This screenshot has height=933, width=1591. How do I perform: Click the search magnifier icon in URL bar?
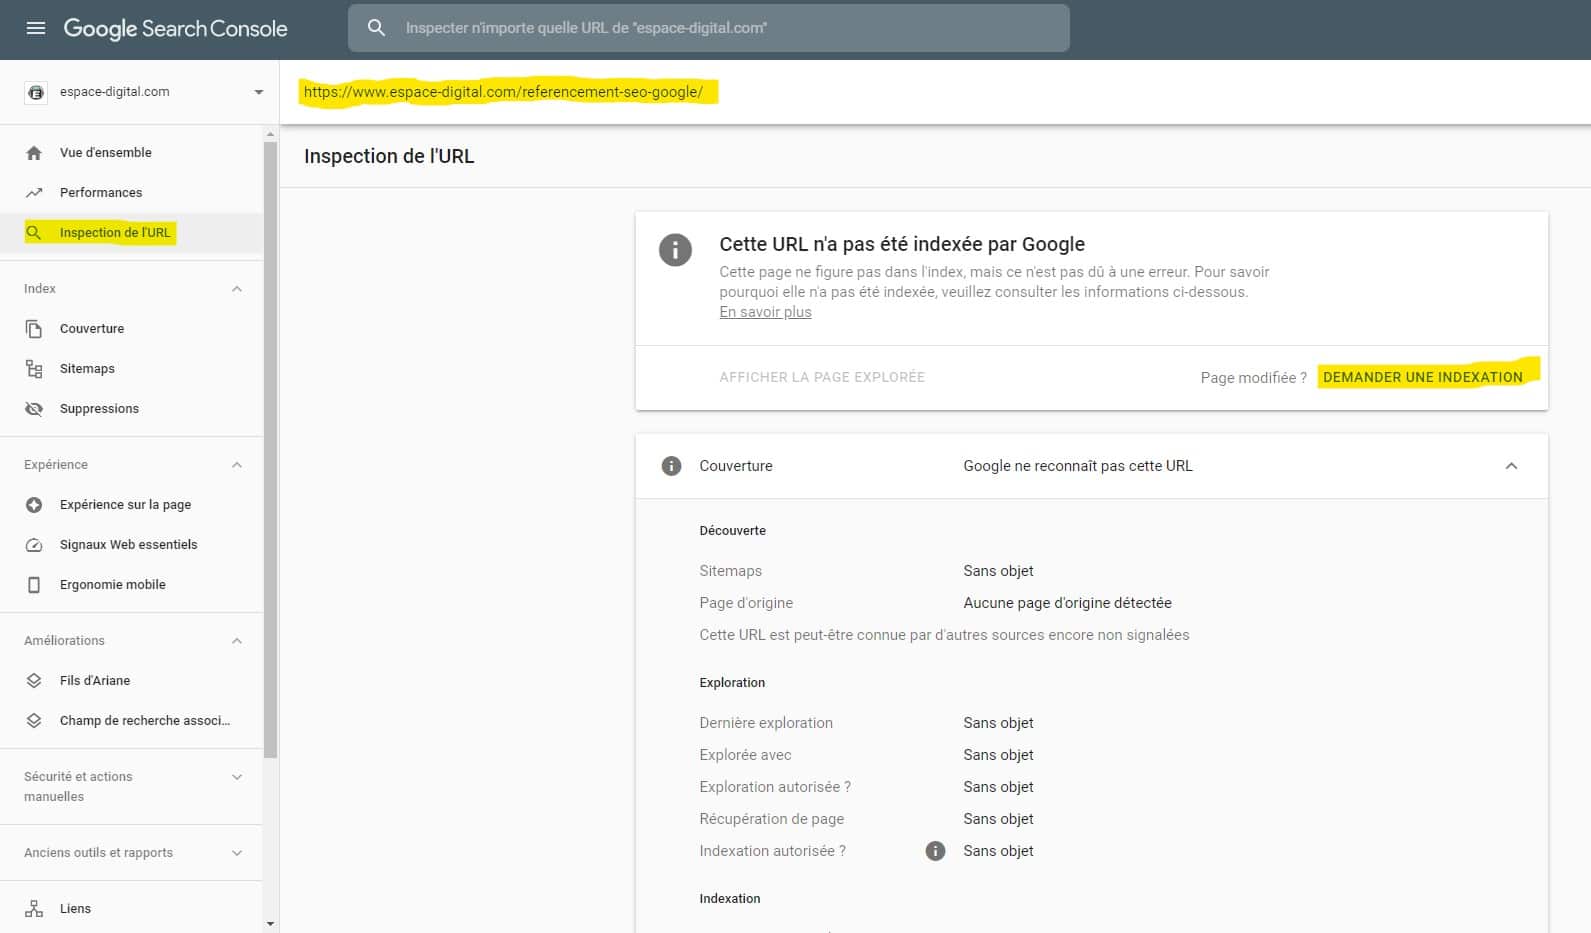[376, 28]
